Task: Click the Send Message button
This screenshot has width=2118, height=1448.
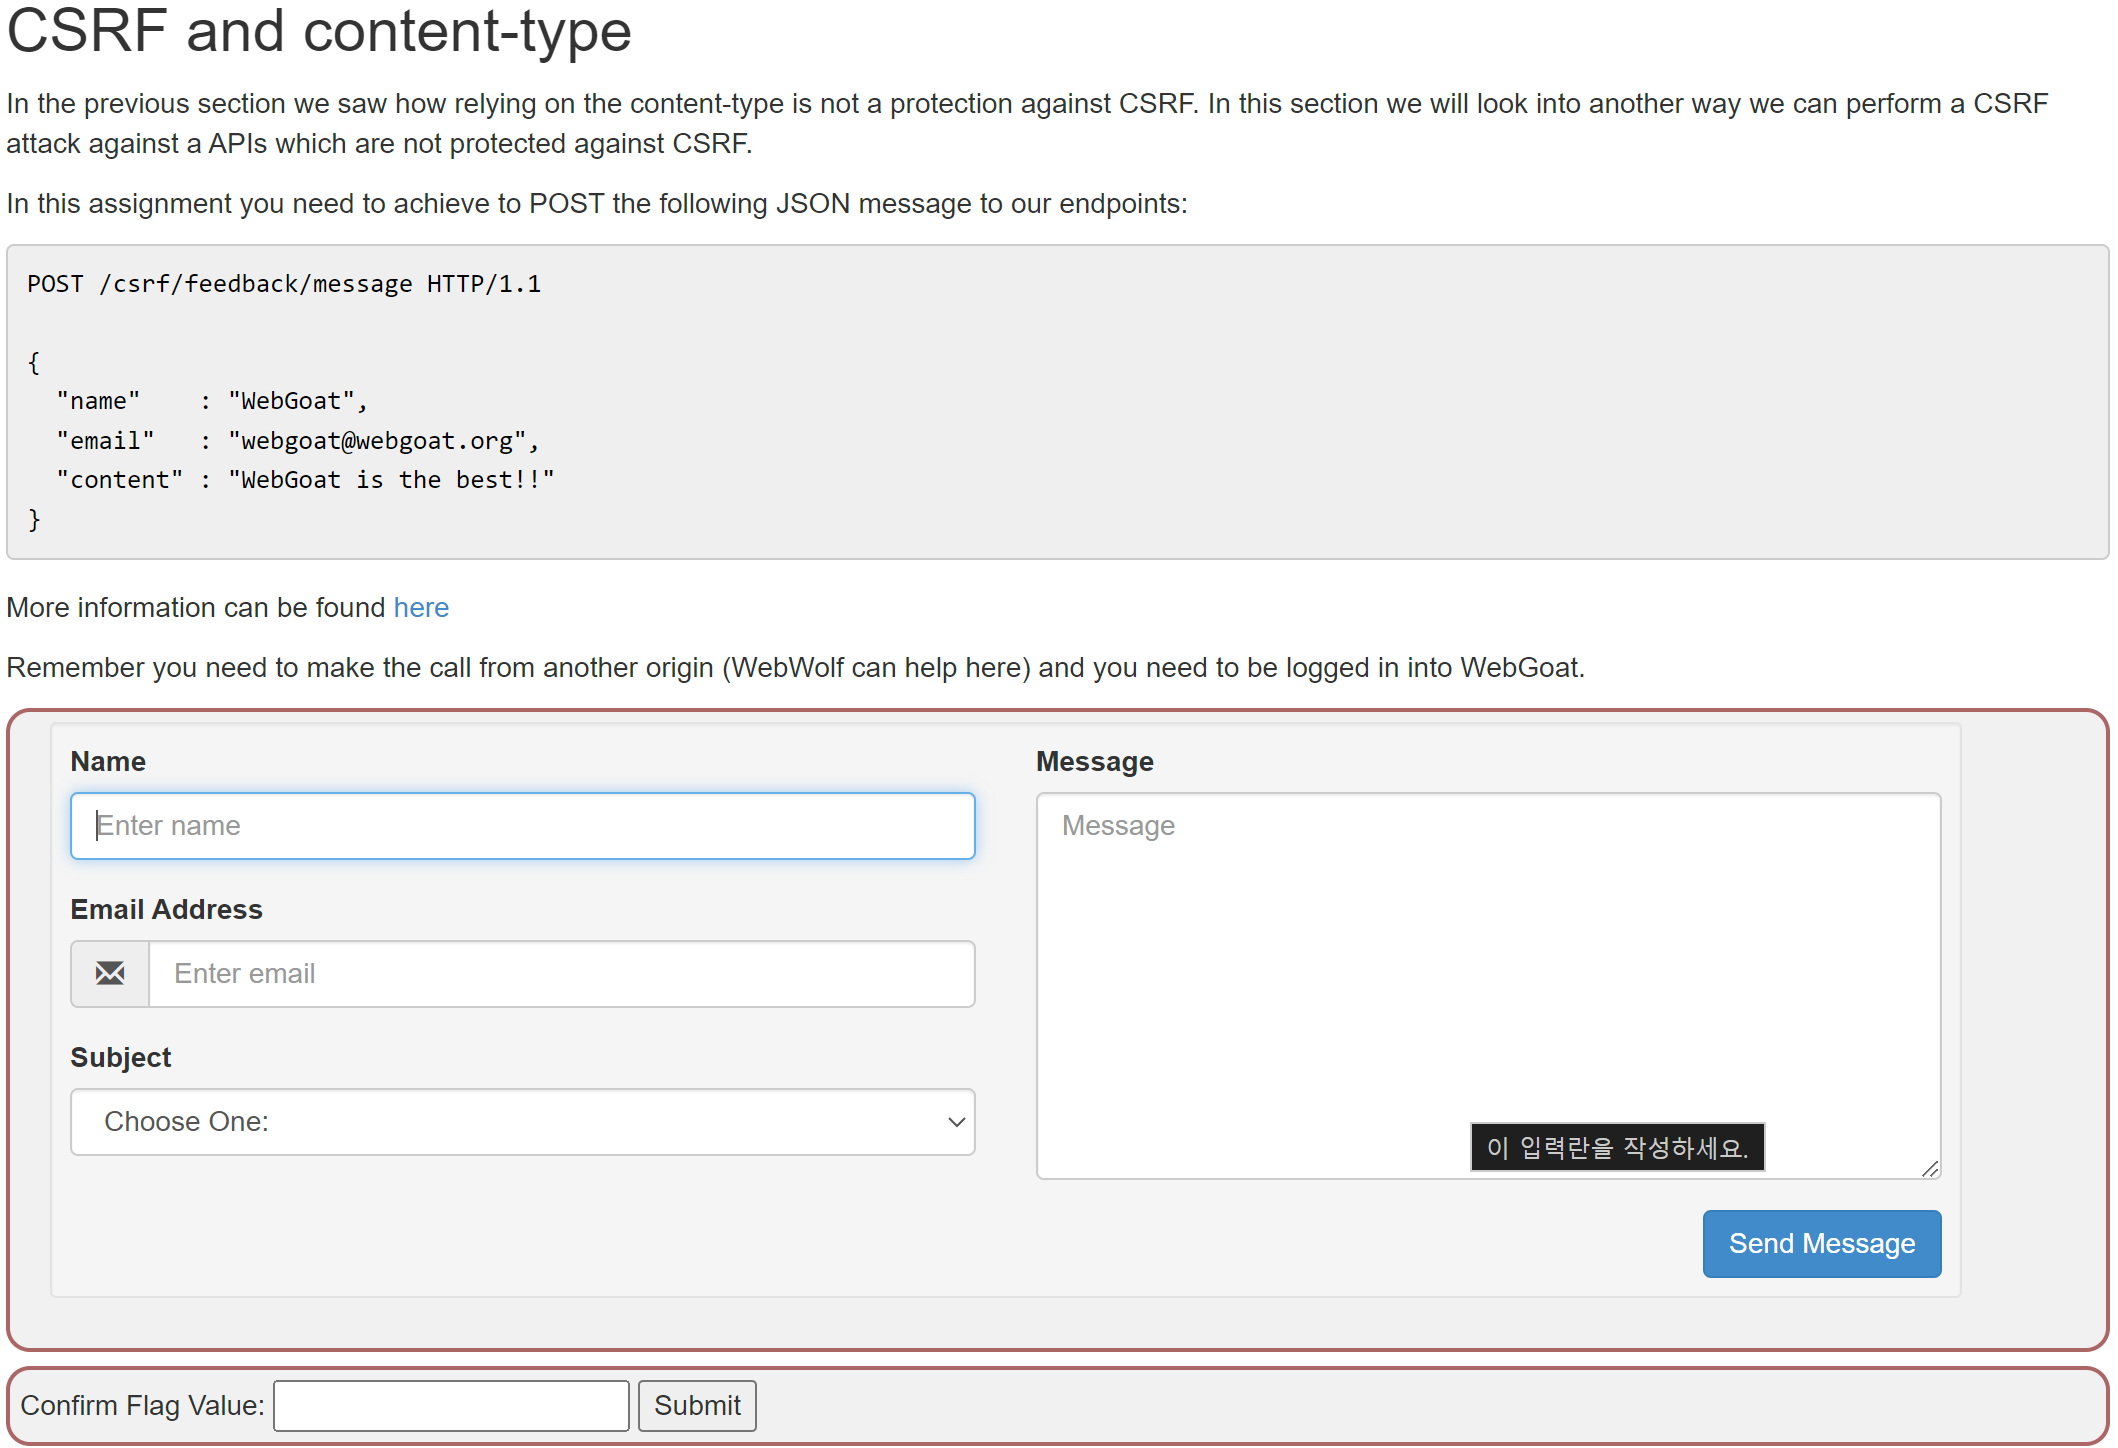Action: tap(1821, 1243)
